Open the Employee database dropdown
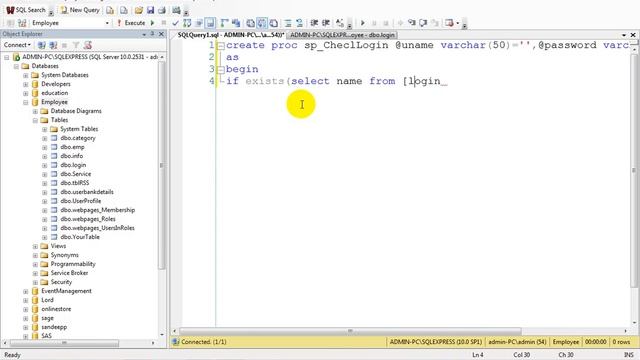The width and height of the screenshot is (640, 360). [107, 23]
